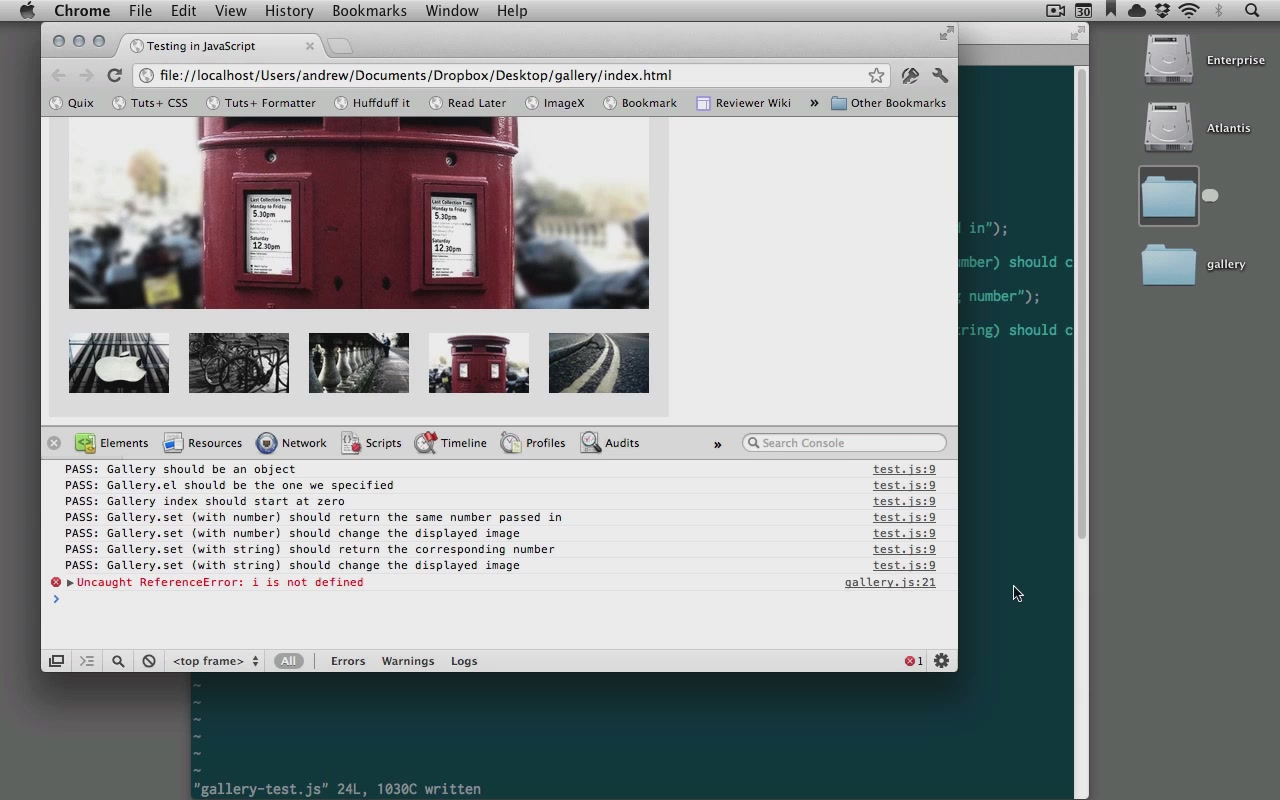Click the bicycles thumbnail

point(239,363)
